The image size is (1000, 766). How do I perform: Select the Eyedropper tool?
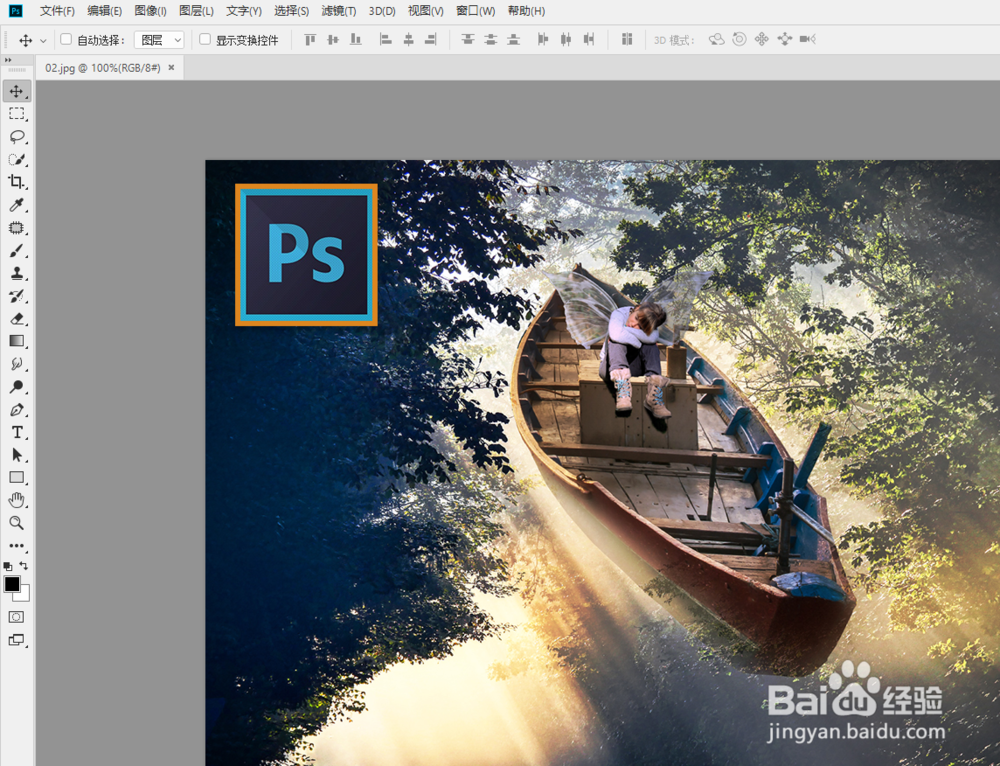click(17, 205)
